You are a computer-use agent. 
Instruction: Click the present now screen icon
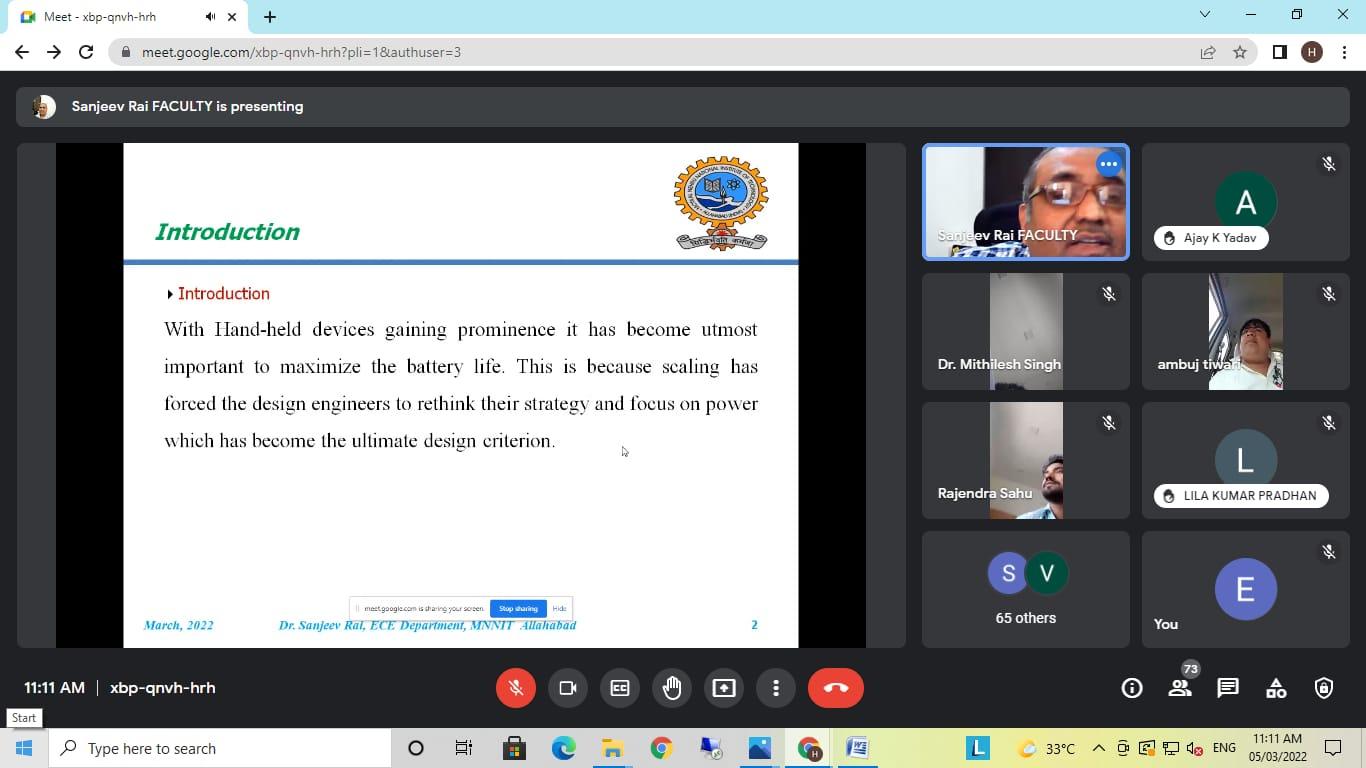pyautogui.click(x=724, y=688)
